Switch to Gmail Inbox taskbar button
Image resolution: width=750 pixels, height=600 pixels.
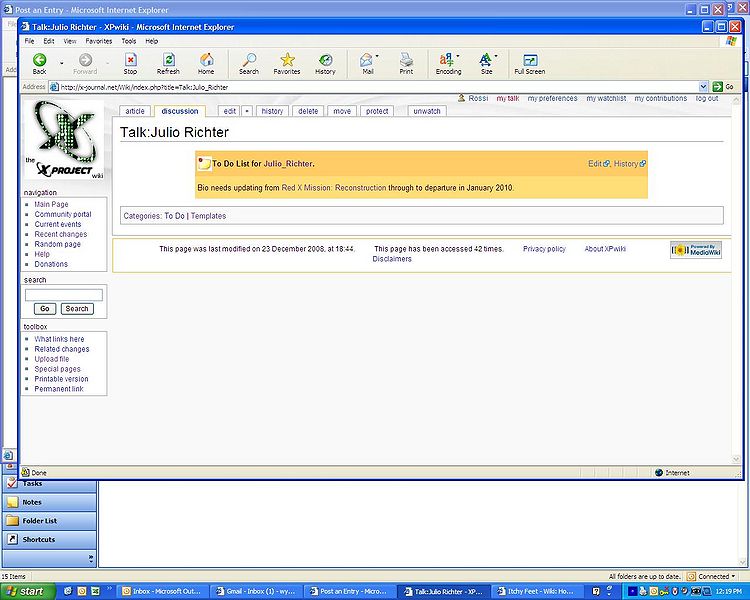pos(257,591)
